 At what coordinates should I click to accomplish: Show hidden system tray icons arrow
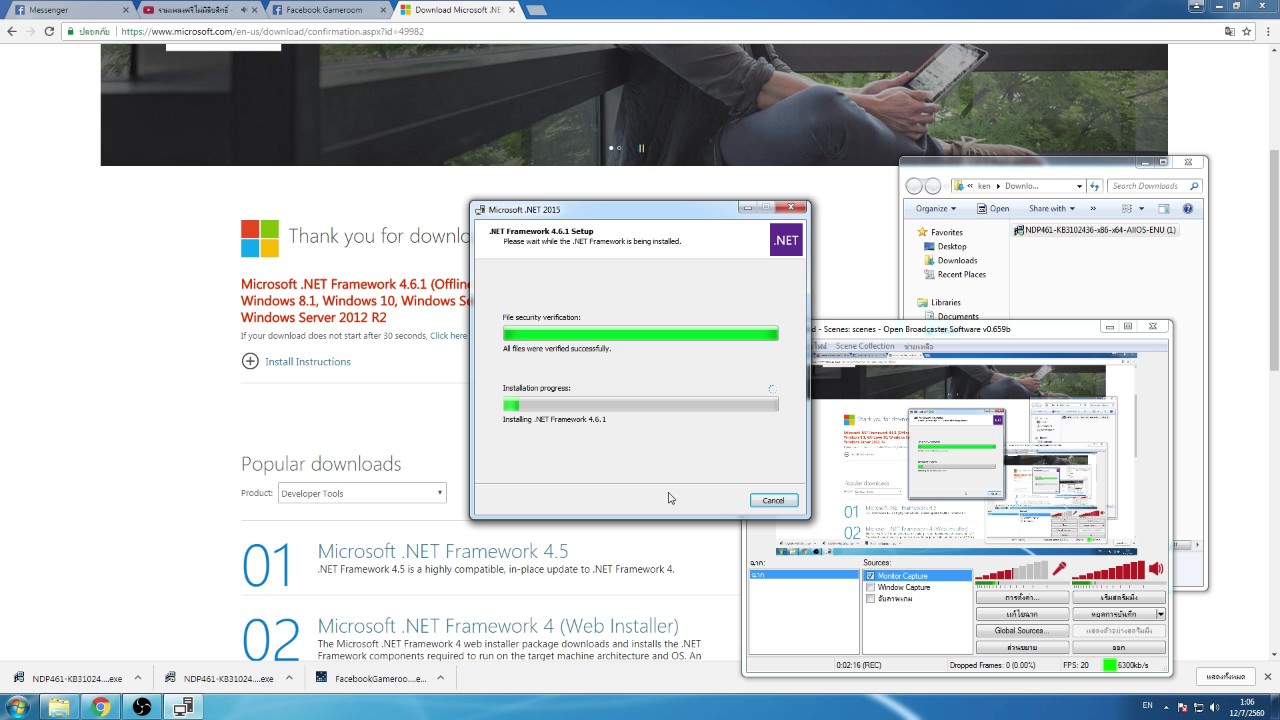click(x=1165, y=708)
